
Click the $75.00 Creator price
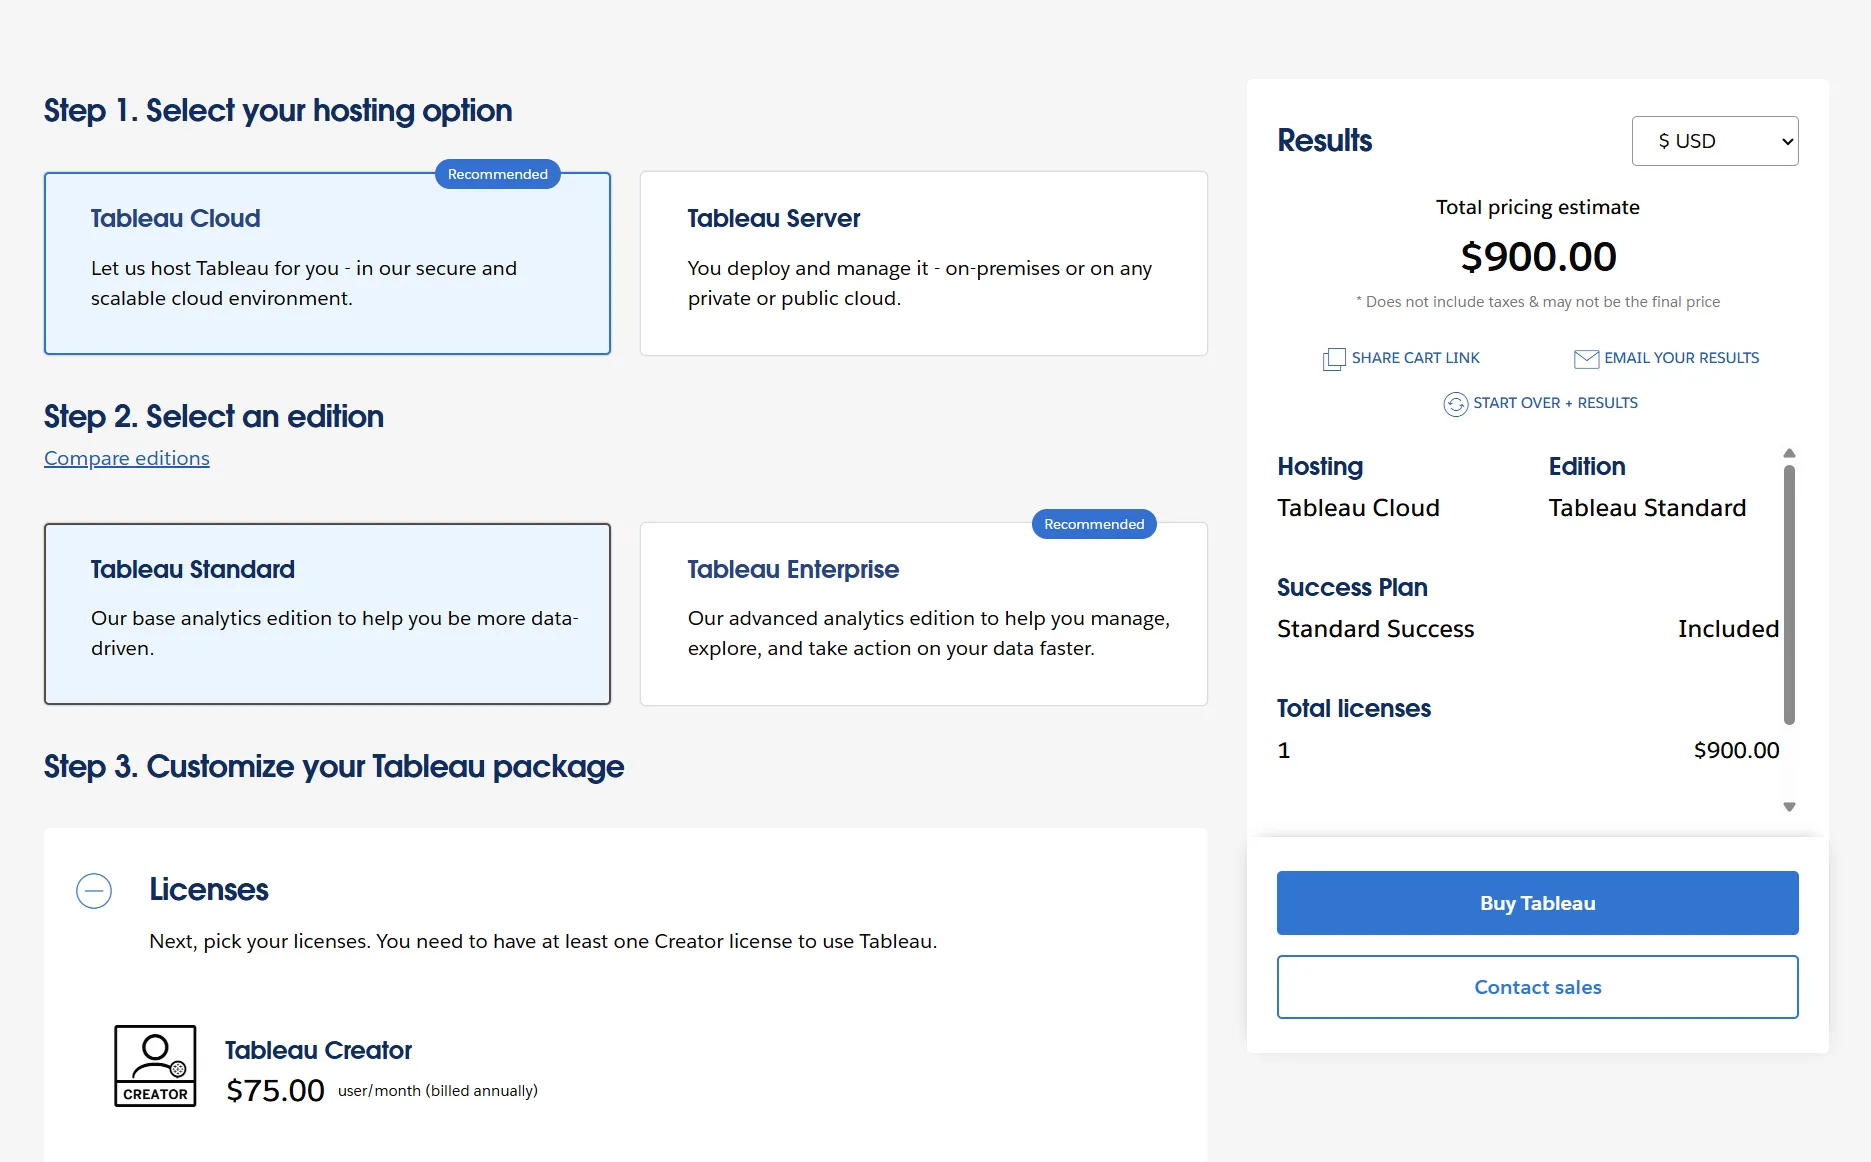pyautogui.click(x=275, y=1090)
